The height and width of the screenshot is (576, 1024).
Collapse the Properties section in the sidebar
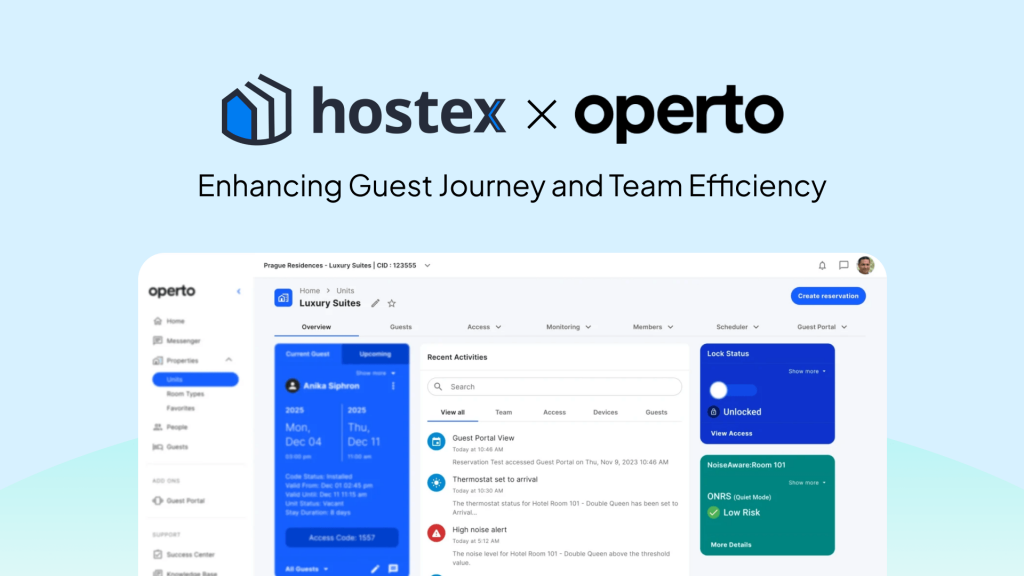click(226, 360)
